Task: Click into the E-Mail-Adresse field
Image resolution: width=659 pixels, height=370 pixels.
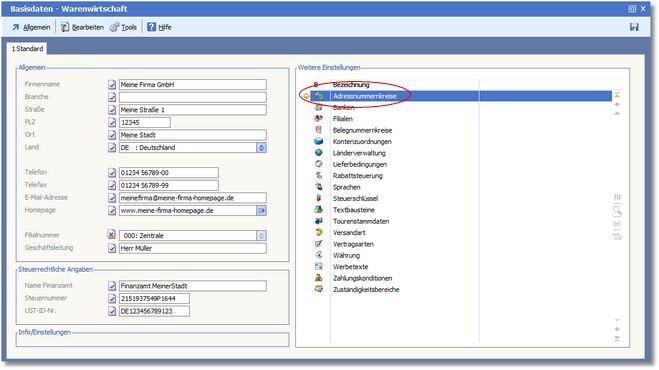Action: click(x=192, y=198)
